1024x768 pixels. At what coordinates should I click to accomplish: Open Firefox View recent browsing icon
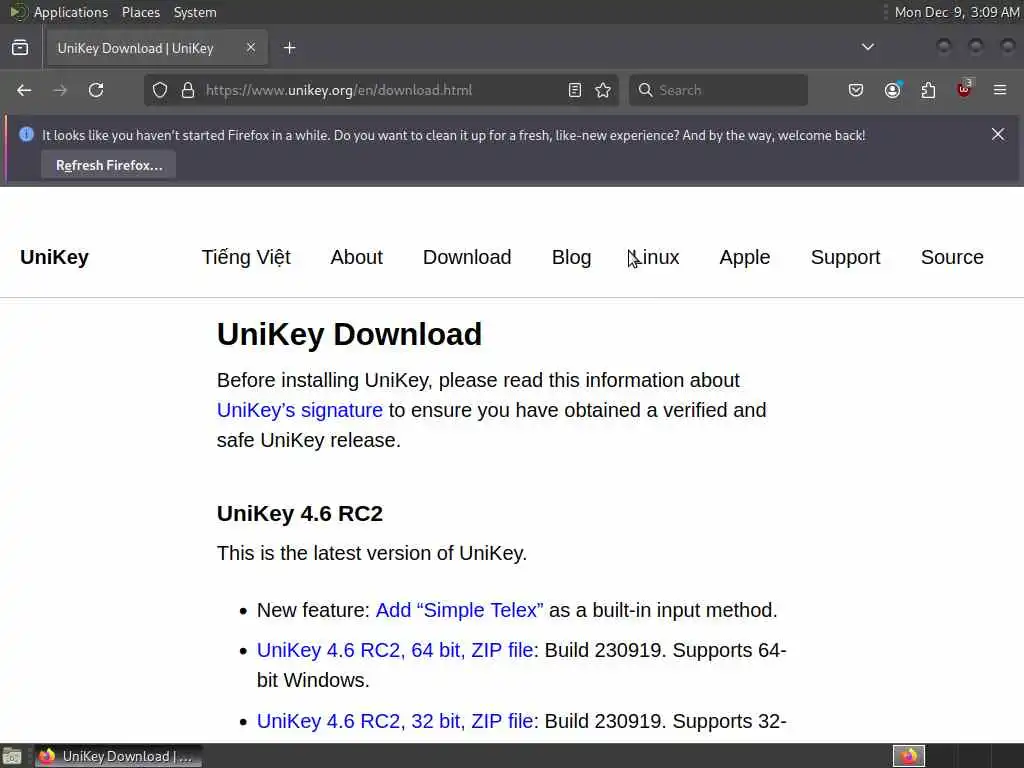[20, 48]
